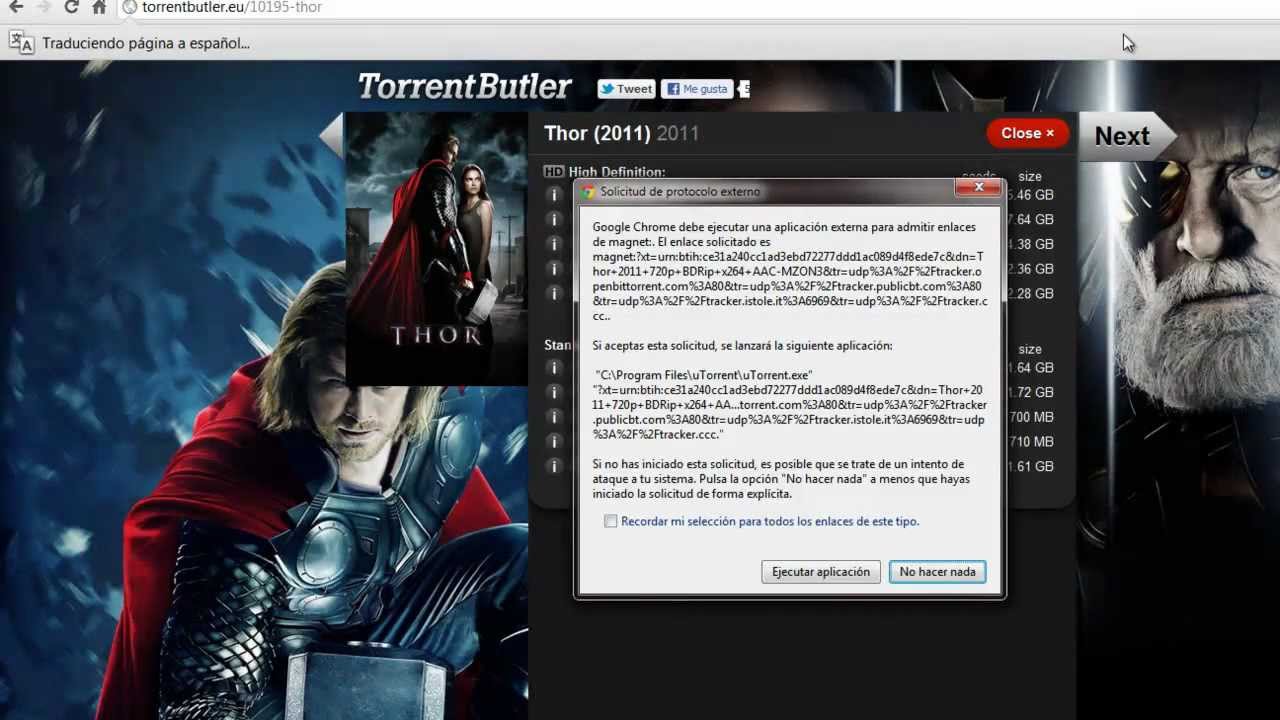Image resolution: width=1280 pixels, height=720 pixels.
Task: Click the '2.28 GB' size value
Action: pyautogui.click(x=1030, y=293)
